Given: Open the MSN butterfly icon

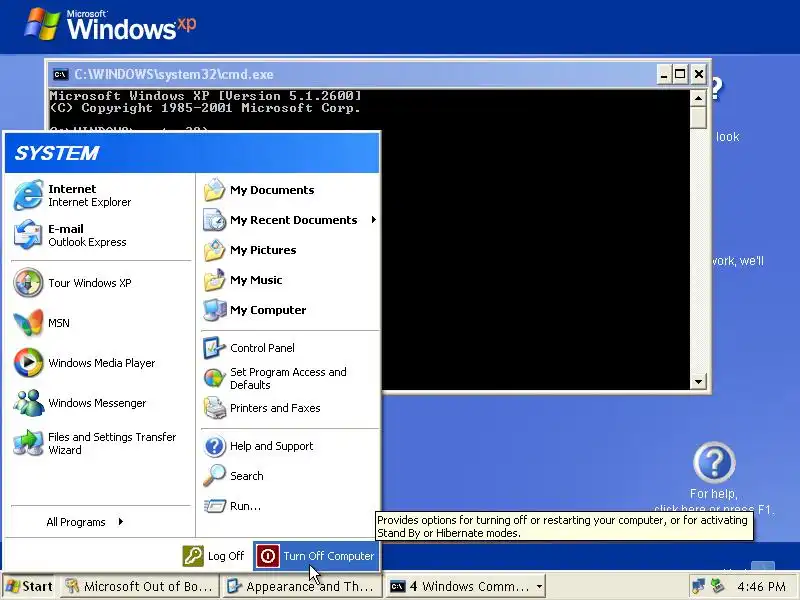Looking at the screenshot, I should tap(29, 323).
